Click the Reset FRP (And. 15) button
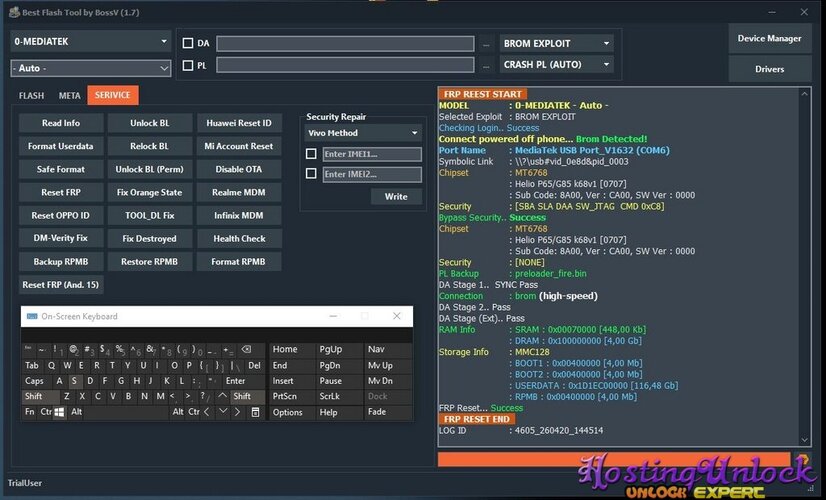Image resolution: width=826 pixels, height=500 pixels. tap(61, 285)
